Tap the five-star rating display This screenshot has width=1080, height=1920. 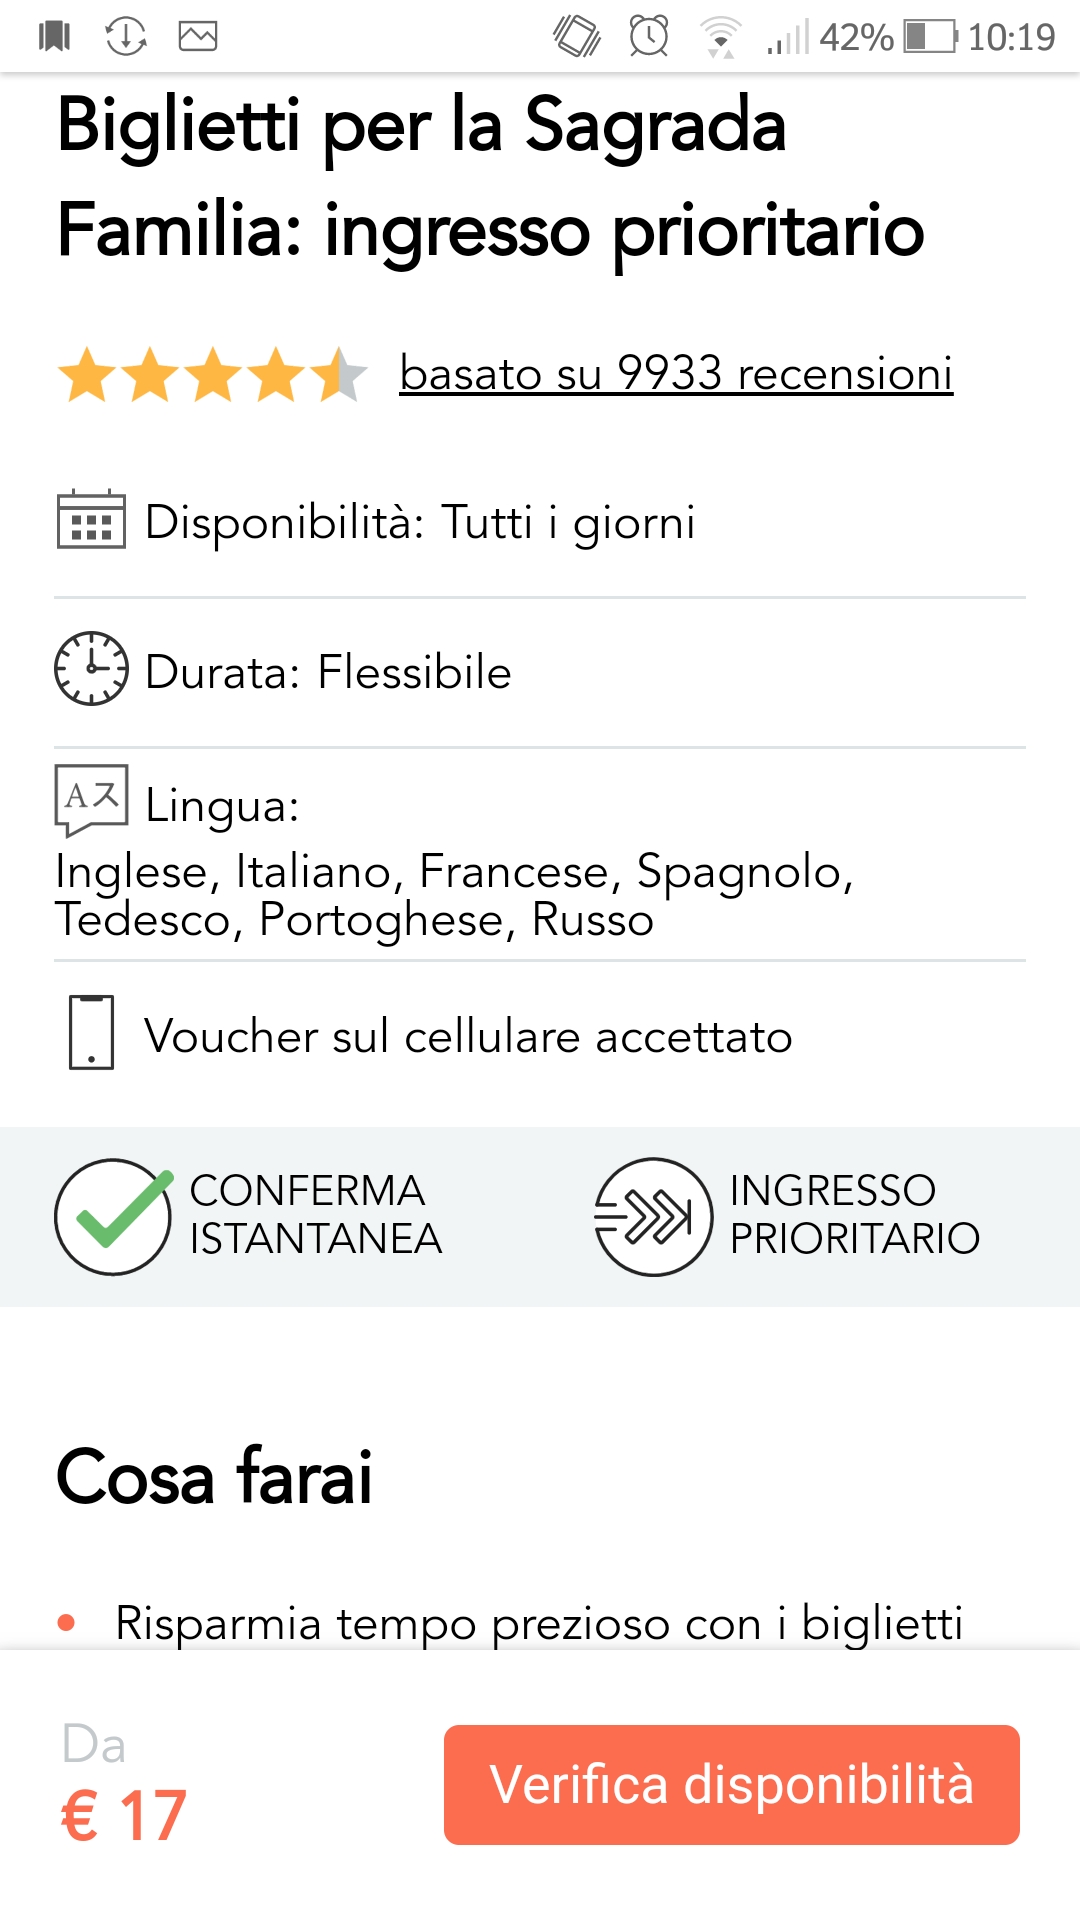tap(212, 375)
